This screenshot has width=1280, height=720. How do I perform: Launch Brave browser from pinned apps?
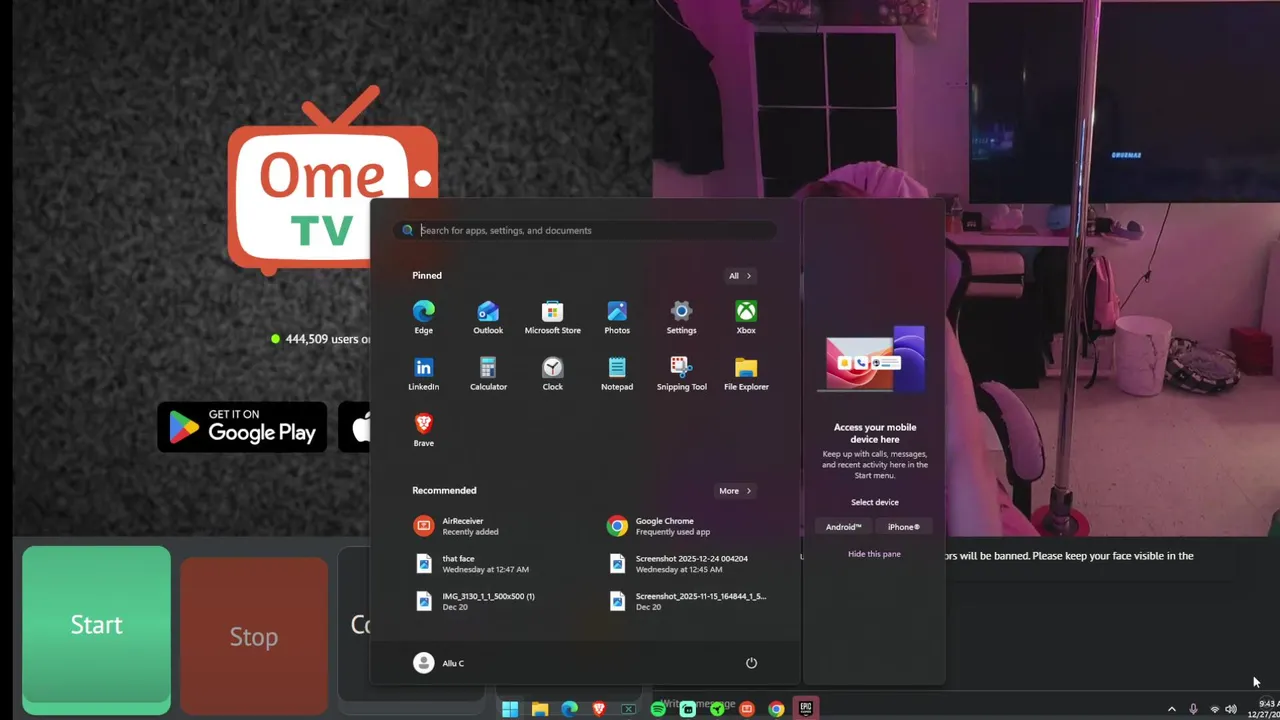[424, 430]
